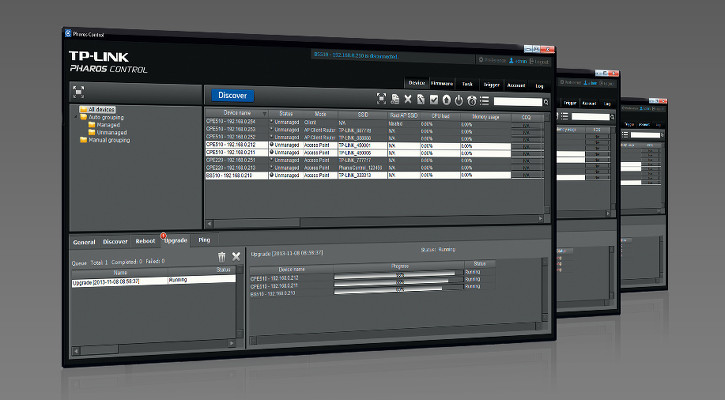This screenshot has width=725, height=400.
Task: Click the Memory usage column header
Action: click(x=485, y=117)
